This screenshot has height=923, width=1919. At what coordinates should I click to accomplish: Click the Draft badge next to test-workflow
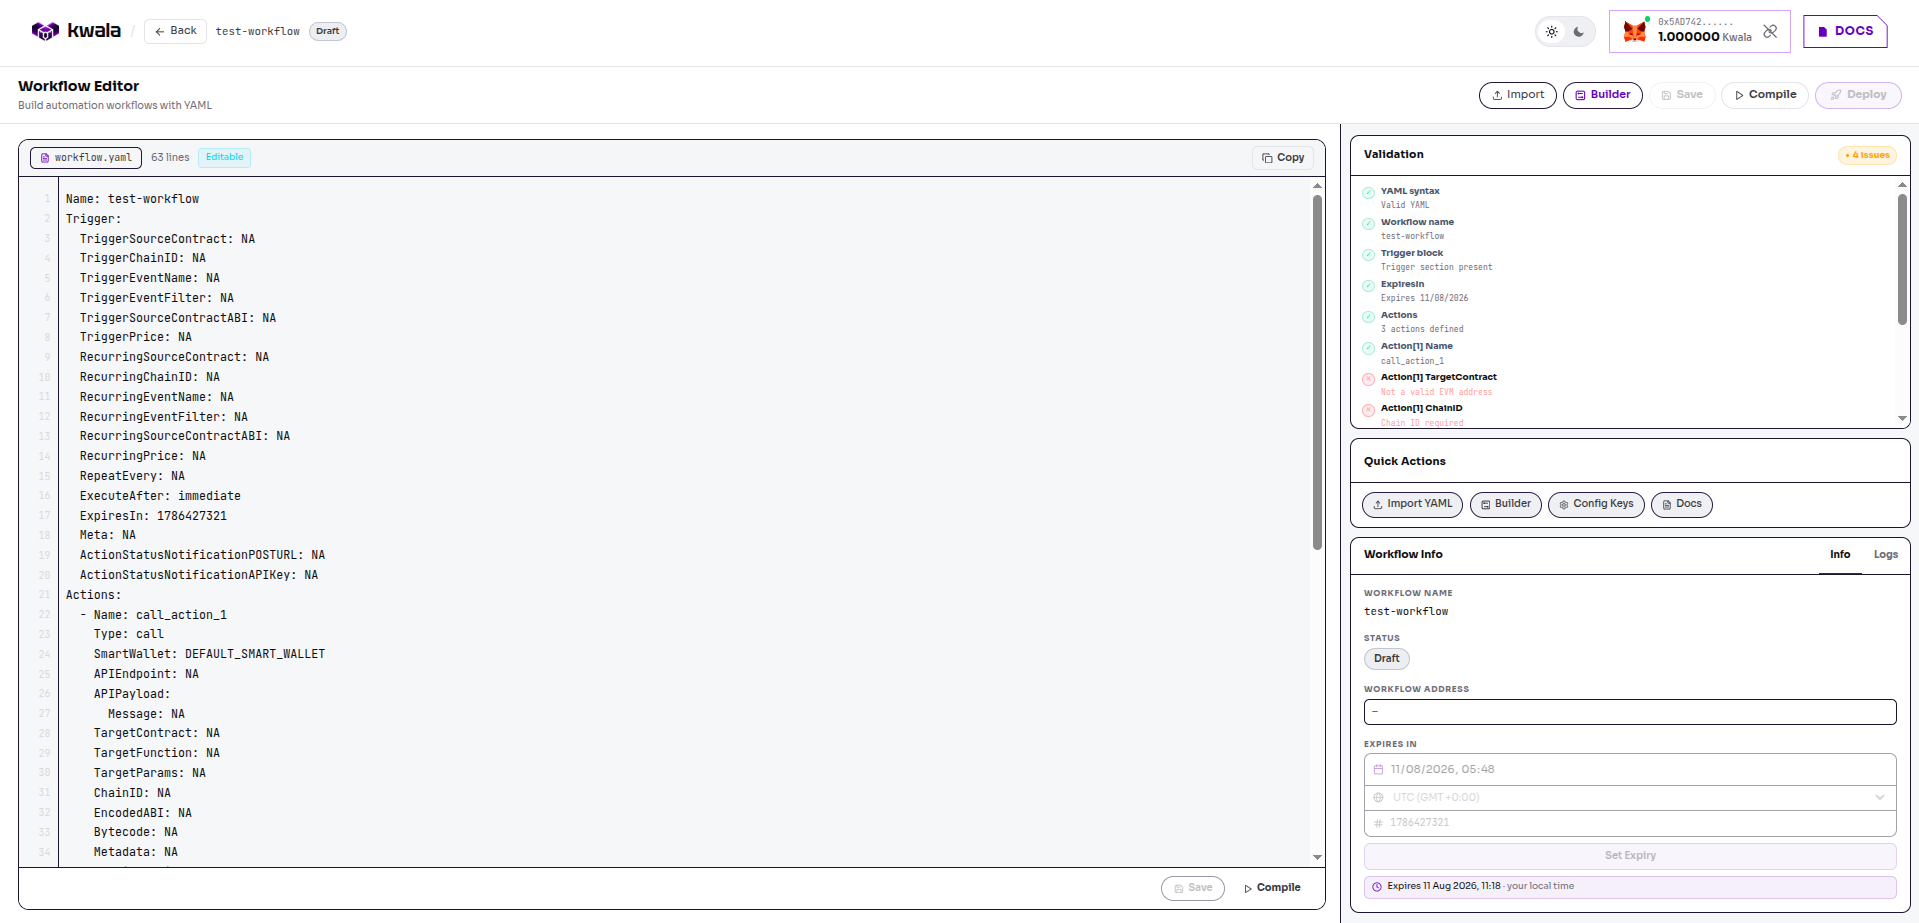[x=328, y=31]
